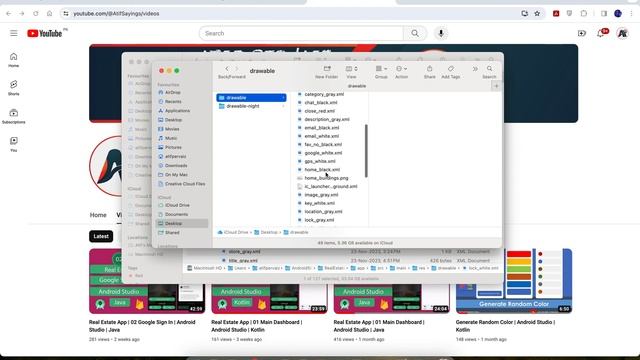Go back in Finder drawable window

tap(227, 69)
